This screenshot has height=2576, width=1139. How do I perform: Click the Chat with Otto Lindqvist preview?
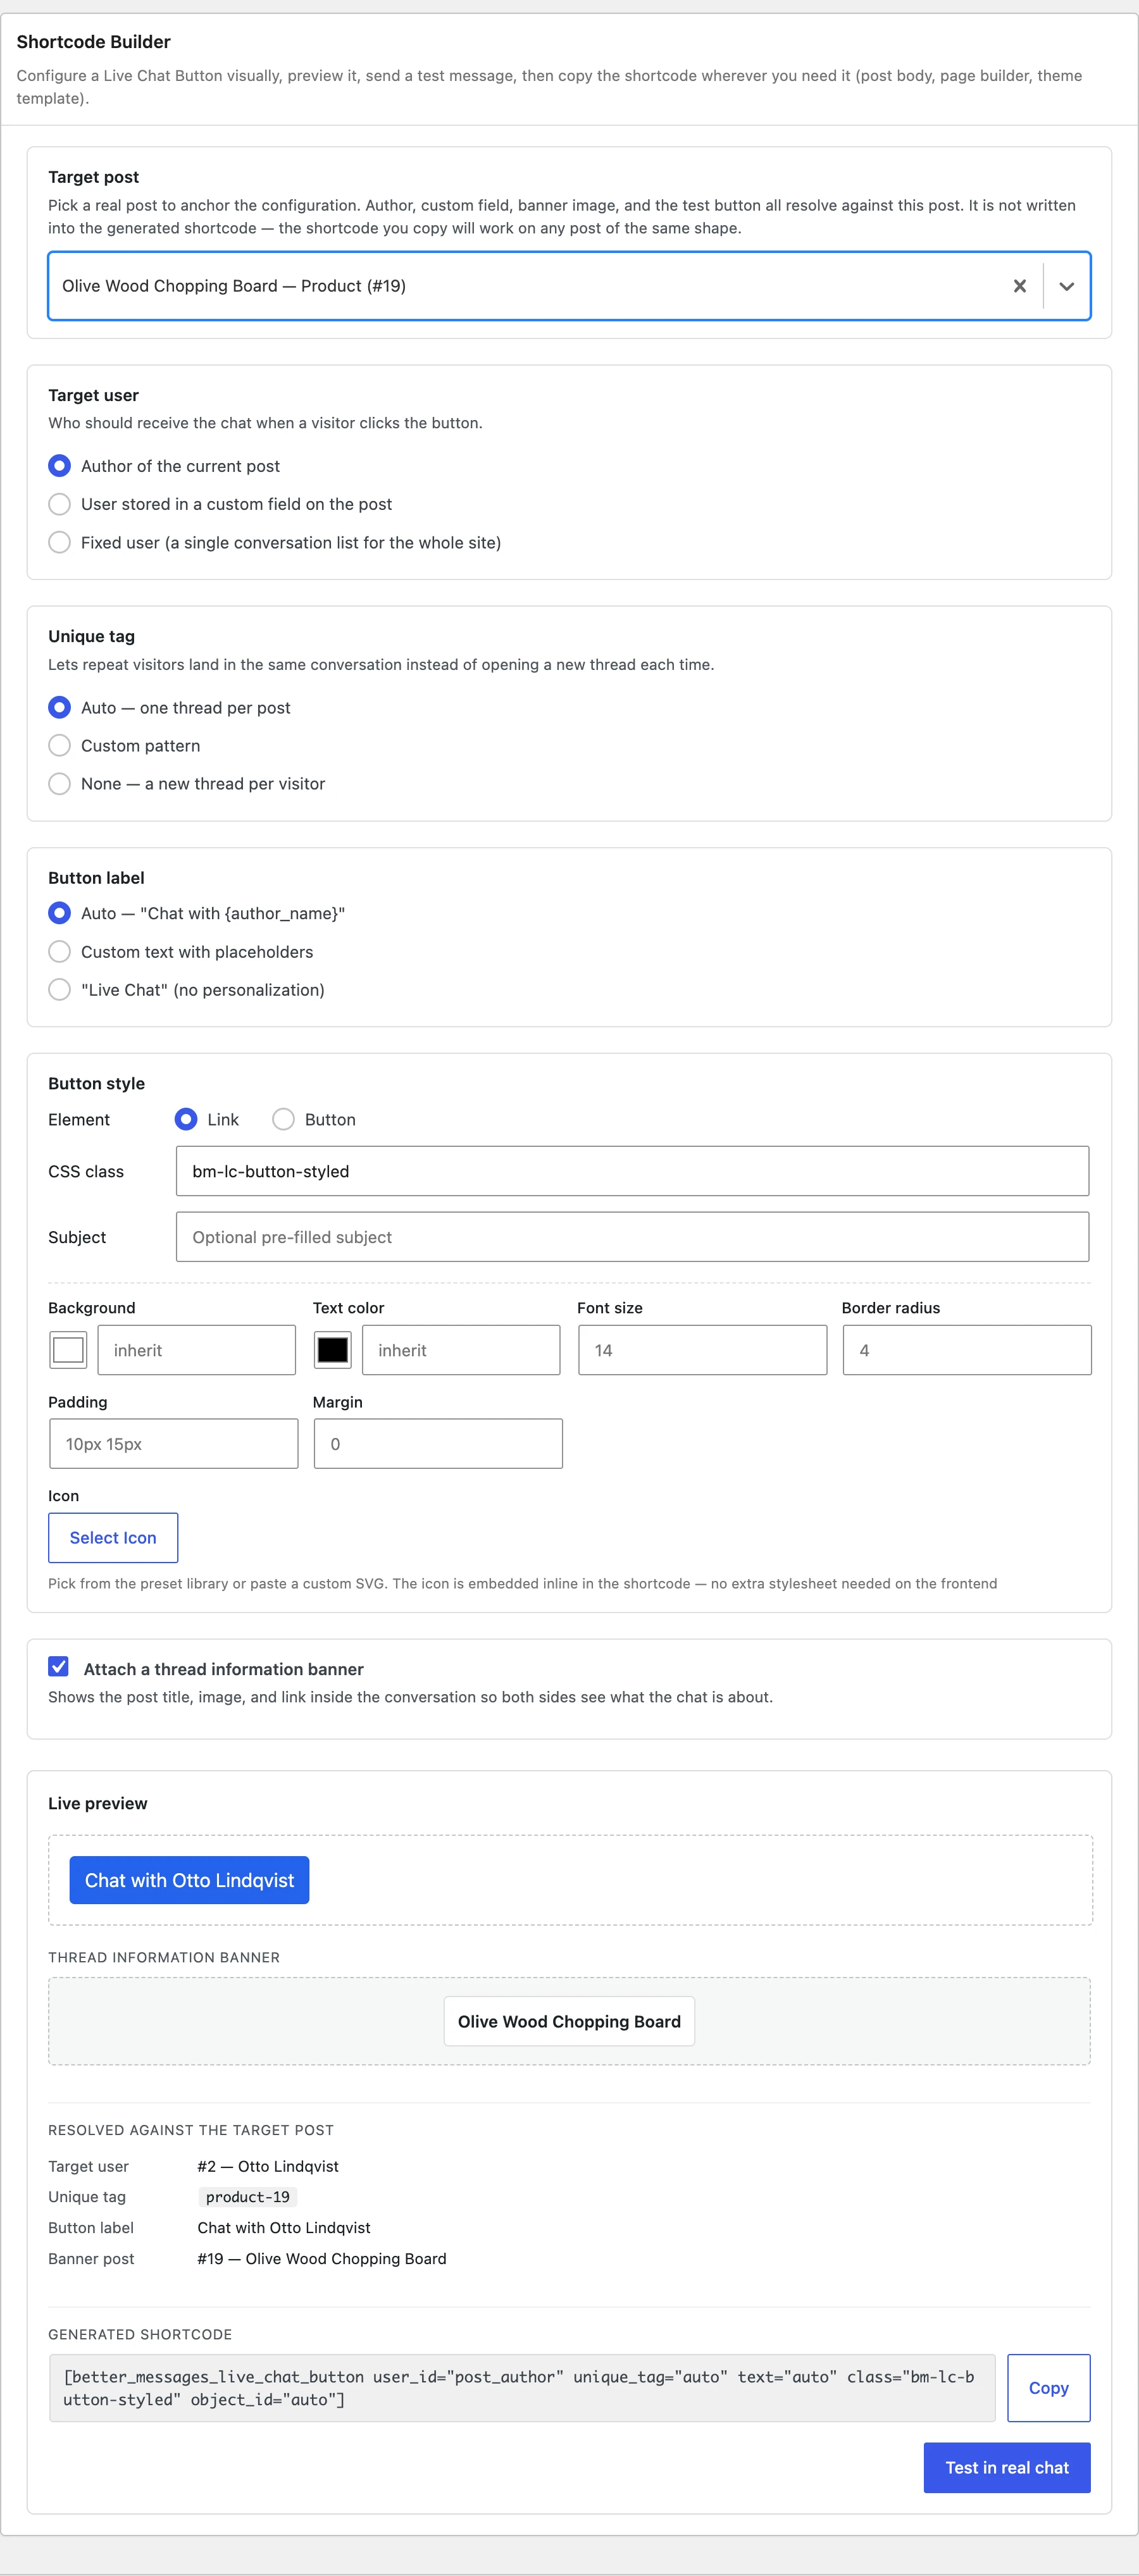[x=189, y=1881]
